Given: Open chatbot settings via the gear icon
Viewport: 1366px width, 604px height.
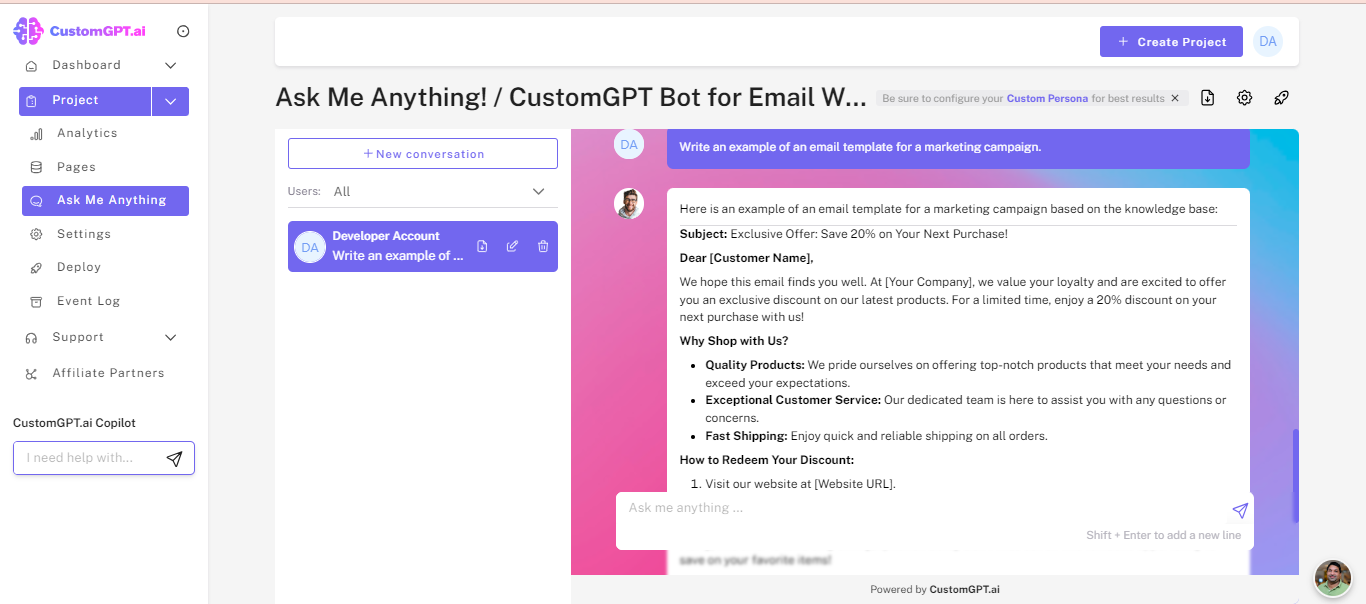Looking at the screenshot, I should pos(1244,97).
